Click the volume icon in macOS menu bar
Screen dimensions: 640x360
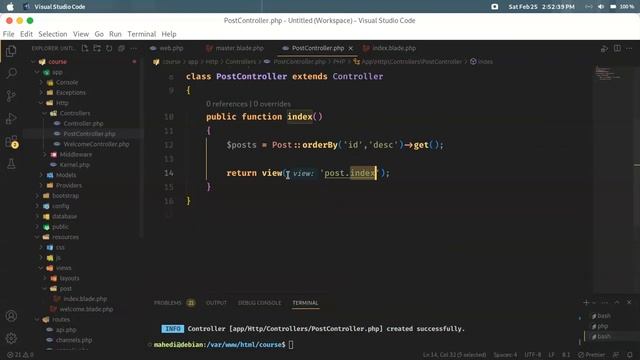coord(601,7)
